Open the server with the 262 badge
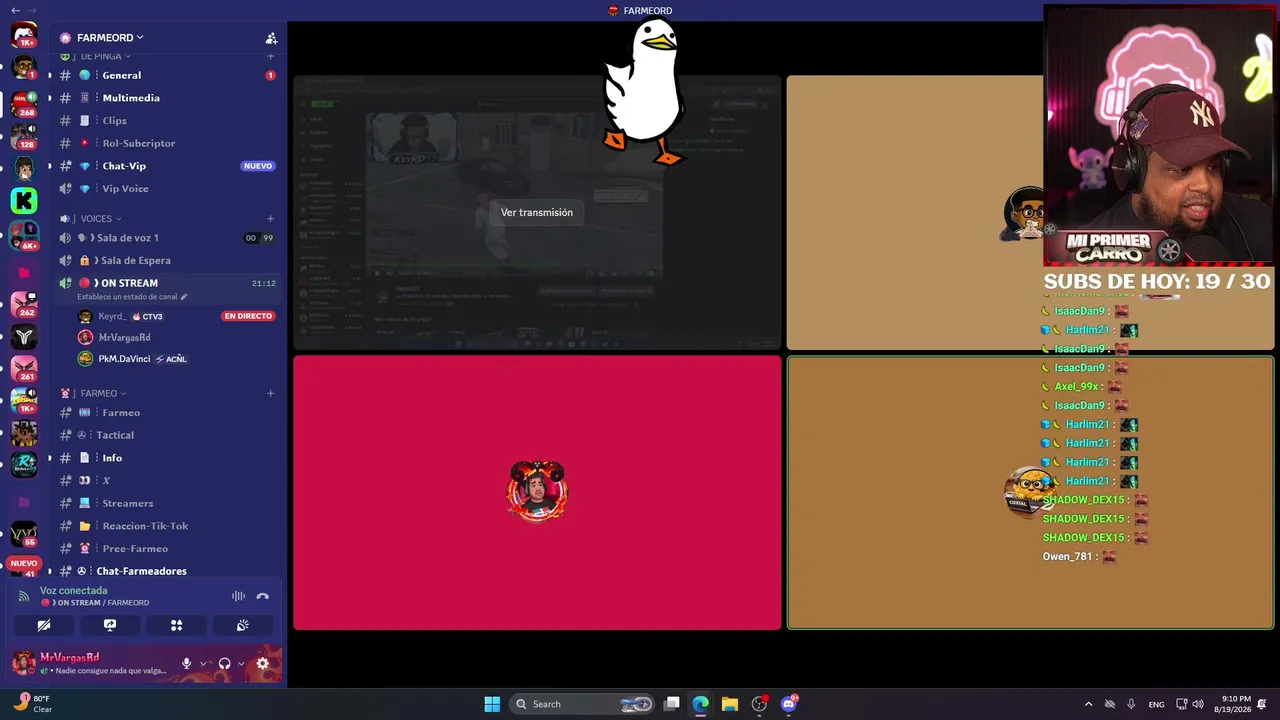 pos(24,303)
